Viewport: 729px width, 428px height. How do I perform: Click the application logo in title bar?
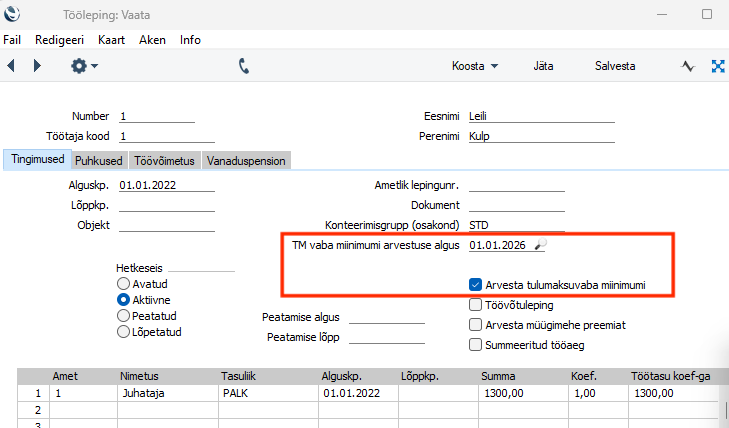click(x=14, y=15)
